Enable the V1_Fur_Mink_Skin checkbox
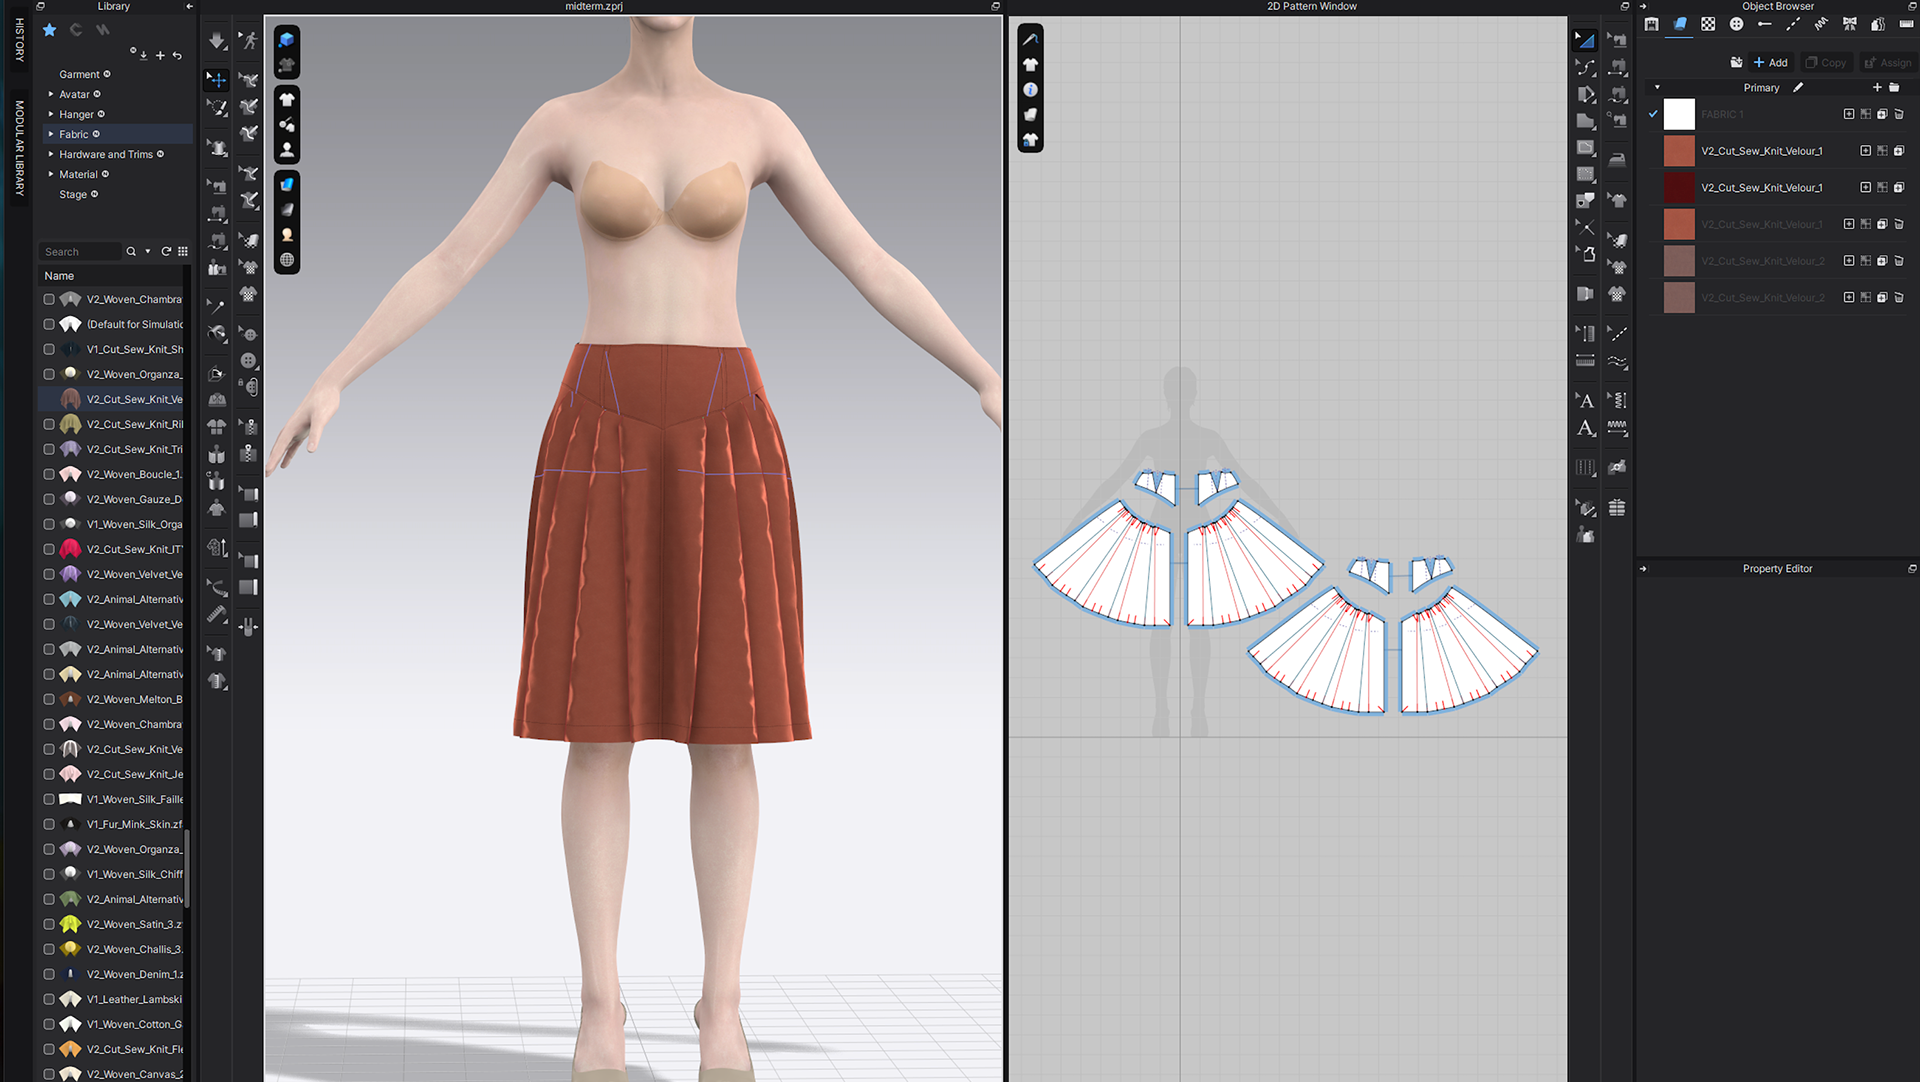This screenshot has height=1082, width=1920. 49,824
